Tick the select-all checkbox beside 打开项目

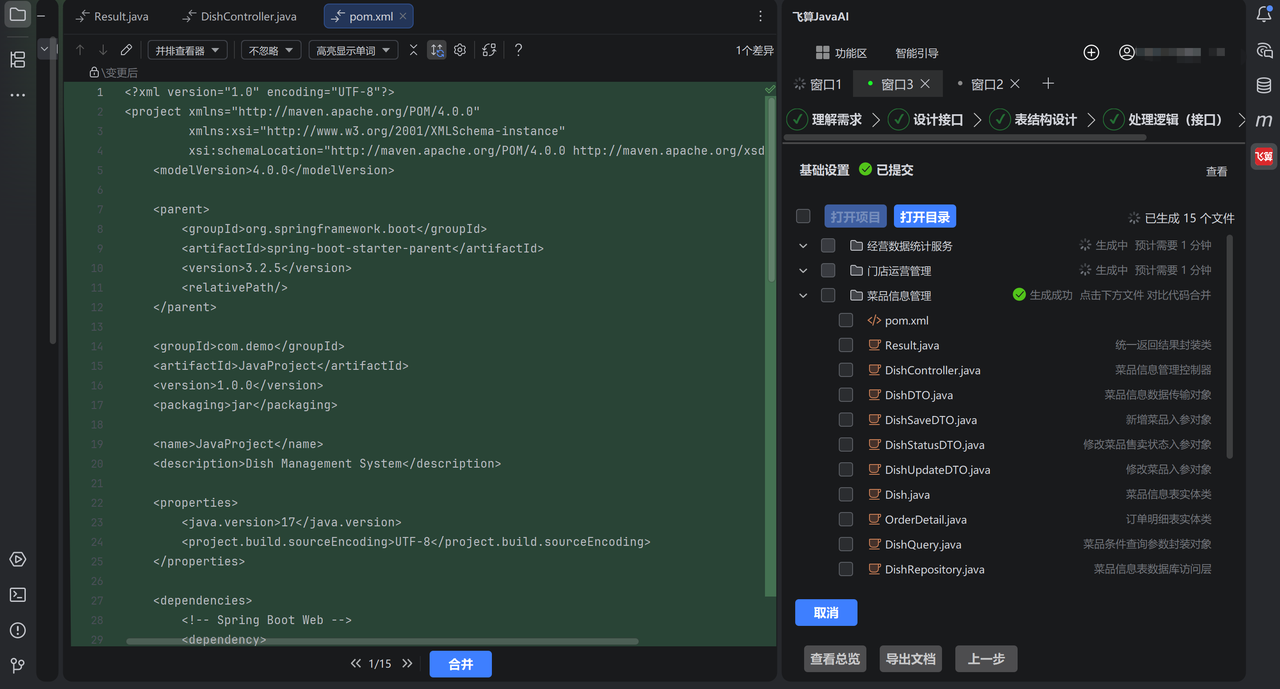pos(803,216)
